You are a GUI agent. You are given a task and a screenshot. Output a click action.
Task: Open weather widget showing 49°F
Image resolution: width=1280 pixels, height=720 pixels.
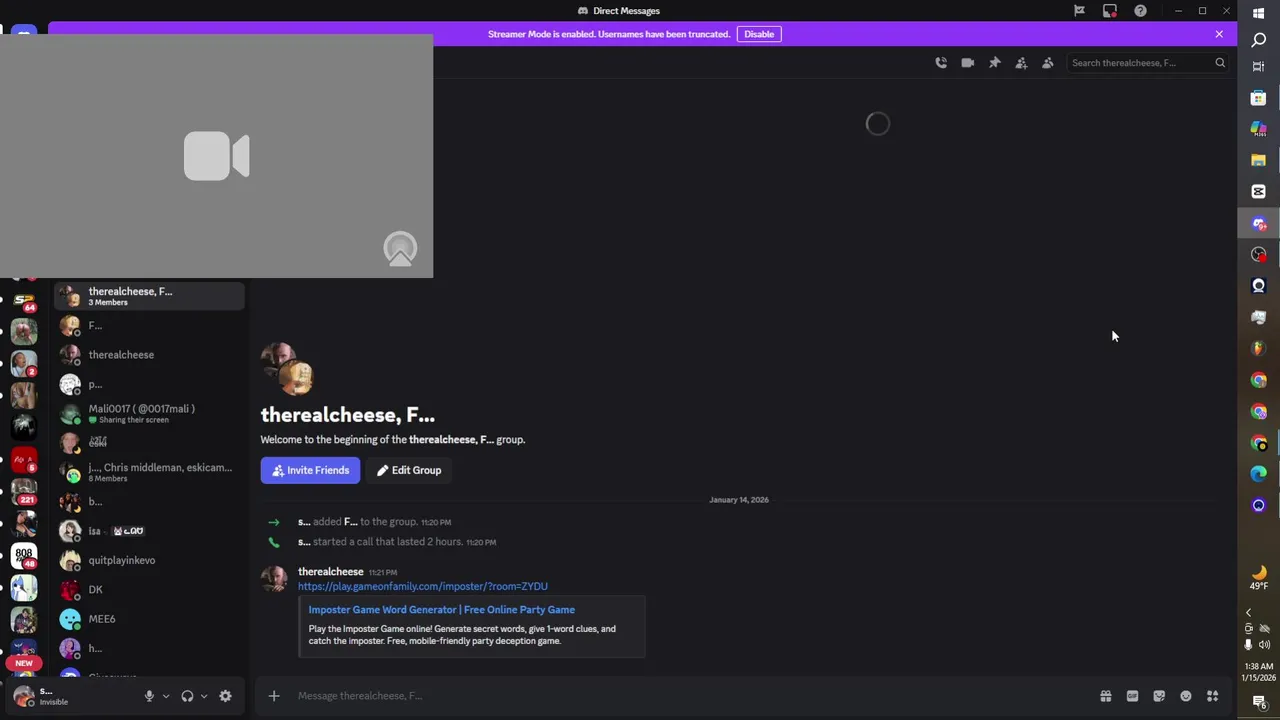[1259, 578]
